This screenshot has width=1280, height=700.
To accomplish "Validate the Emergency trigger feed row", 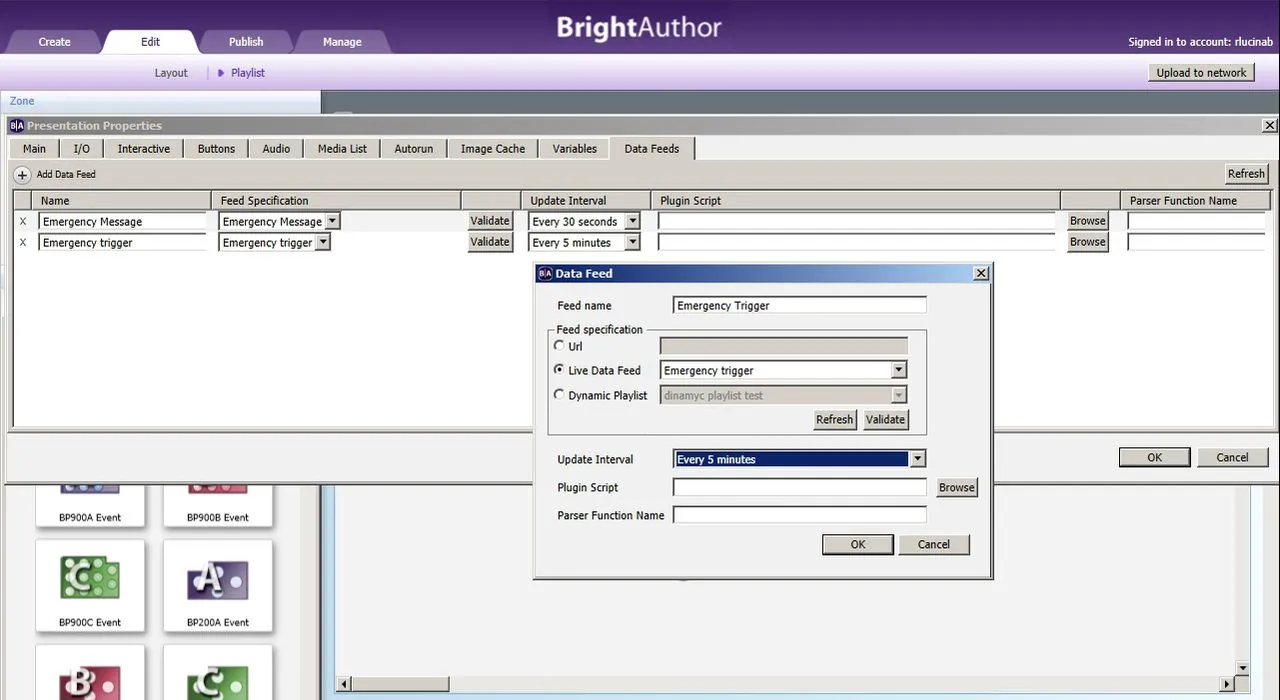I will 490,242.
